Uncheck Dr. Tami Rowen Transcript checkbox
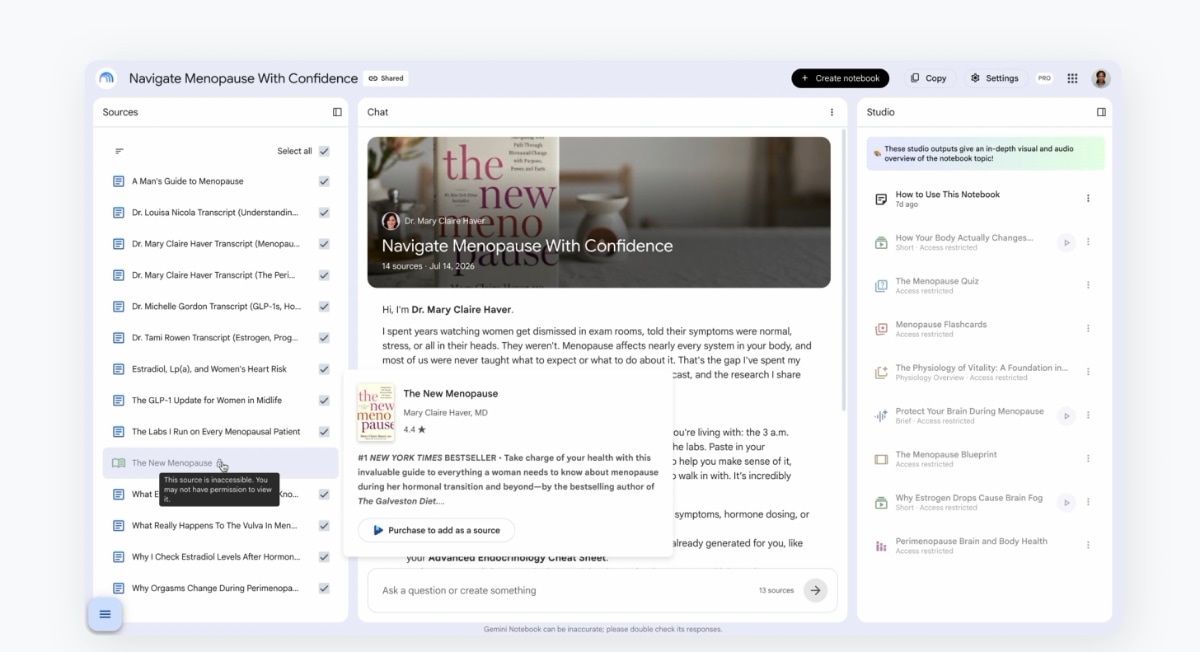Viewport: 1200px width, 652px height. (x=324, y=338)
